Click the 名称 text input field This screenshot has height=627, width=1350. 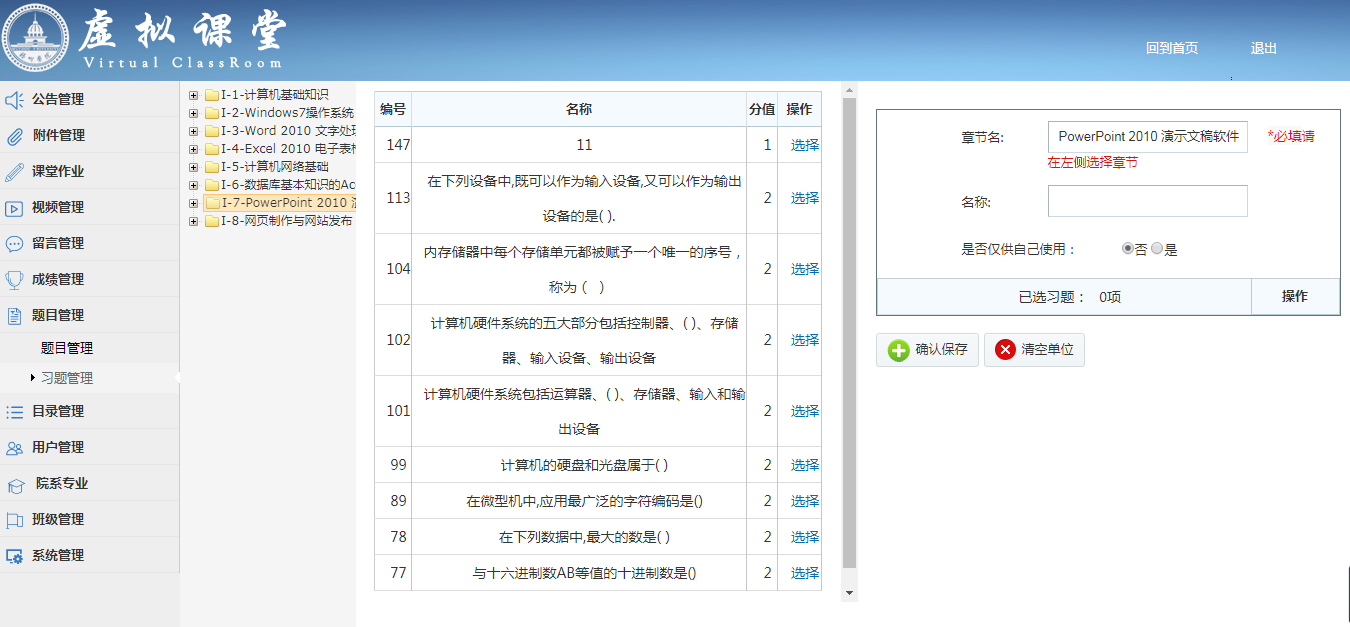click(x=1147, y=201)
